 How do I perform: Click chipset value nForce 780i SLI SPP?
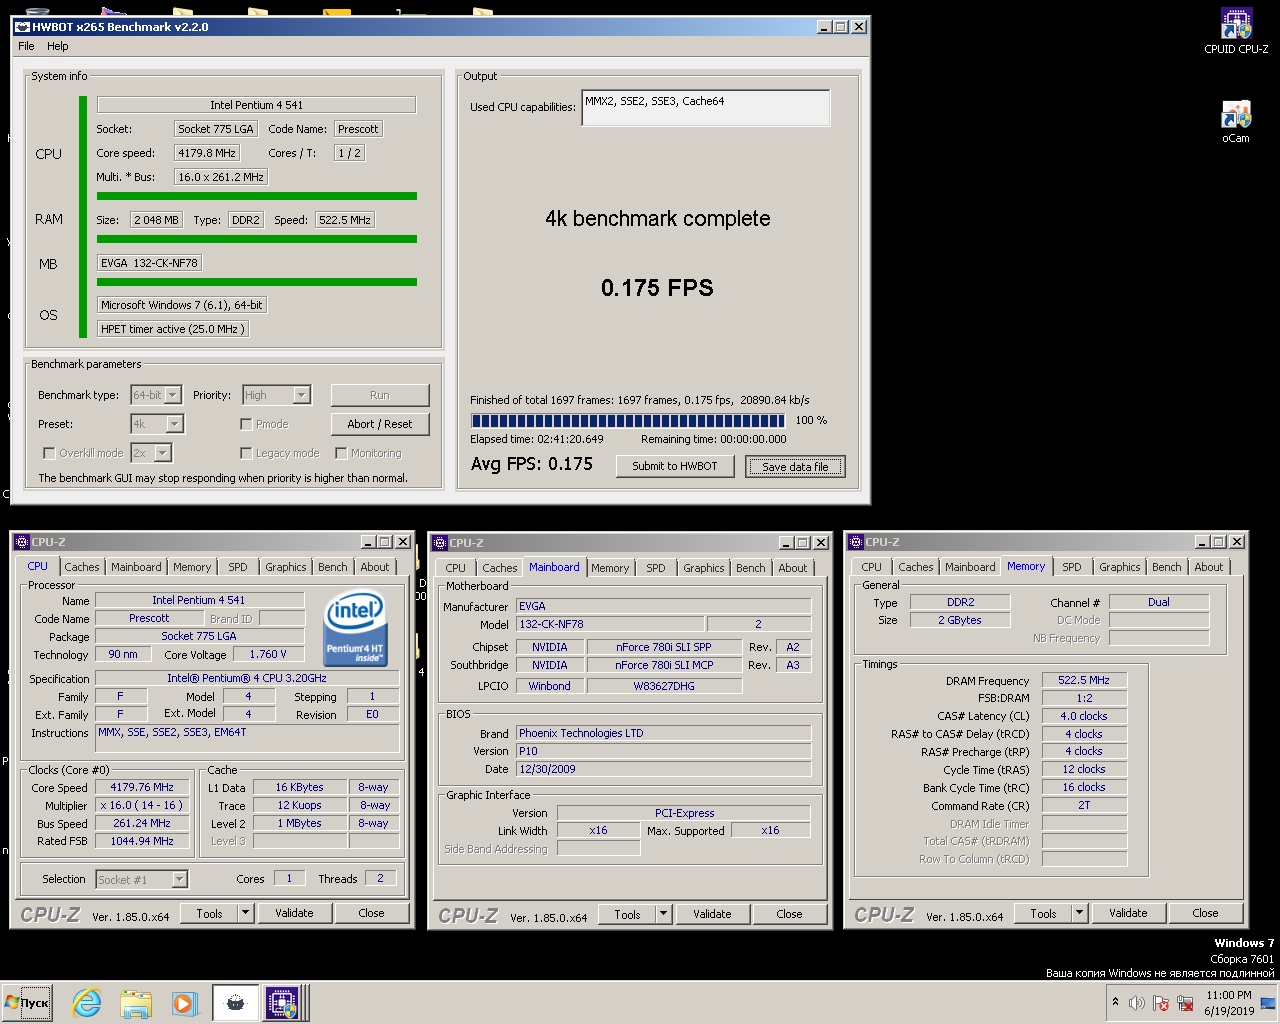click(x=664, y=648)
